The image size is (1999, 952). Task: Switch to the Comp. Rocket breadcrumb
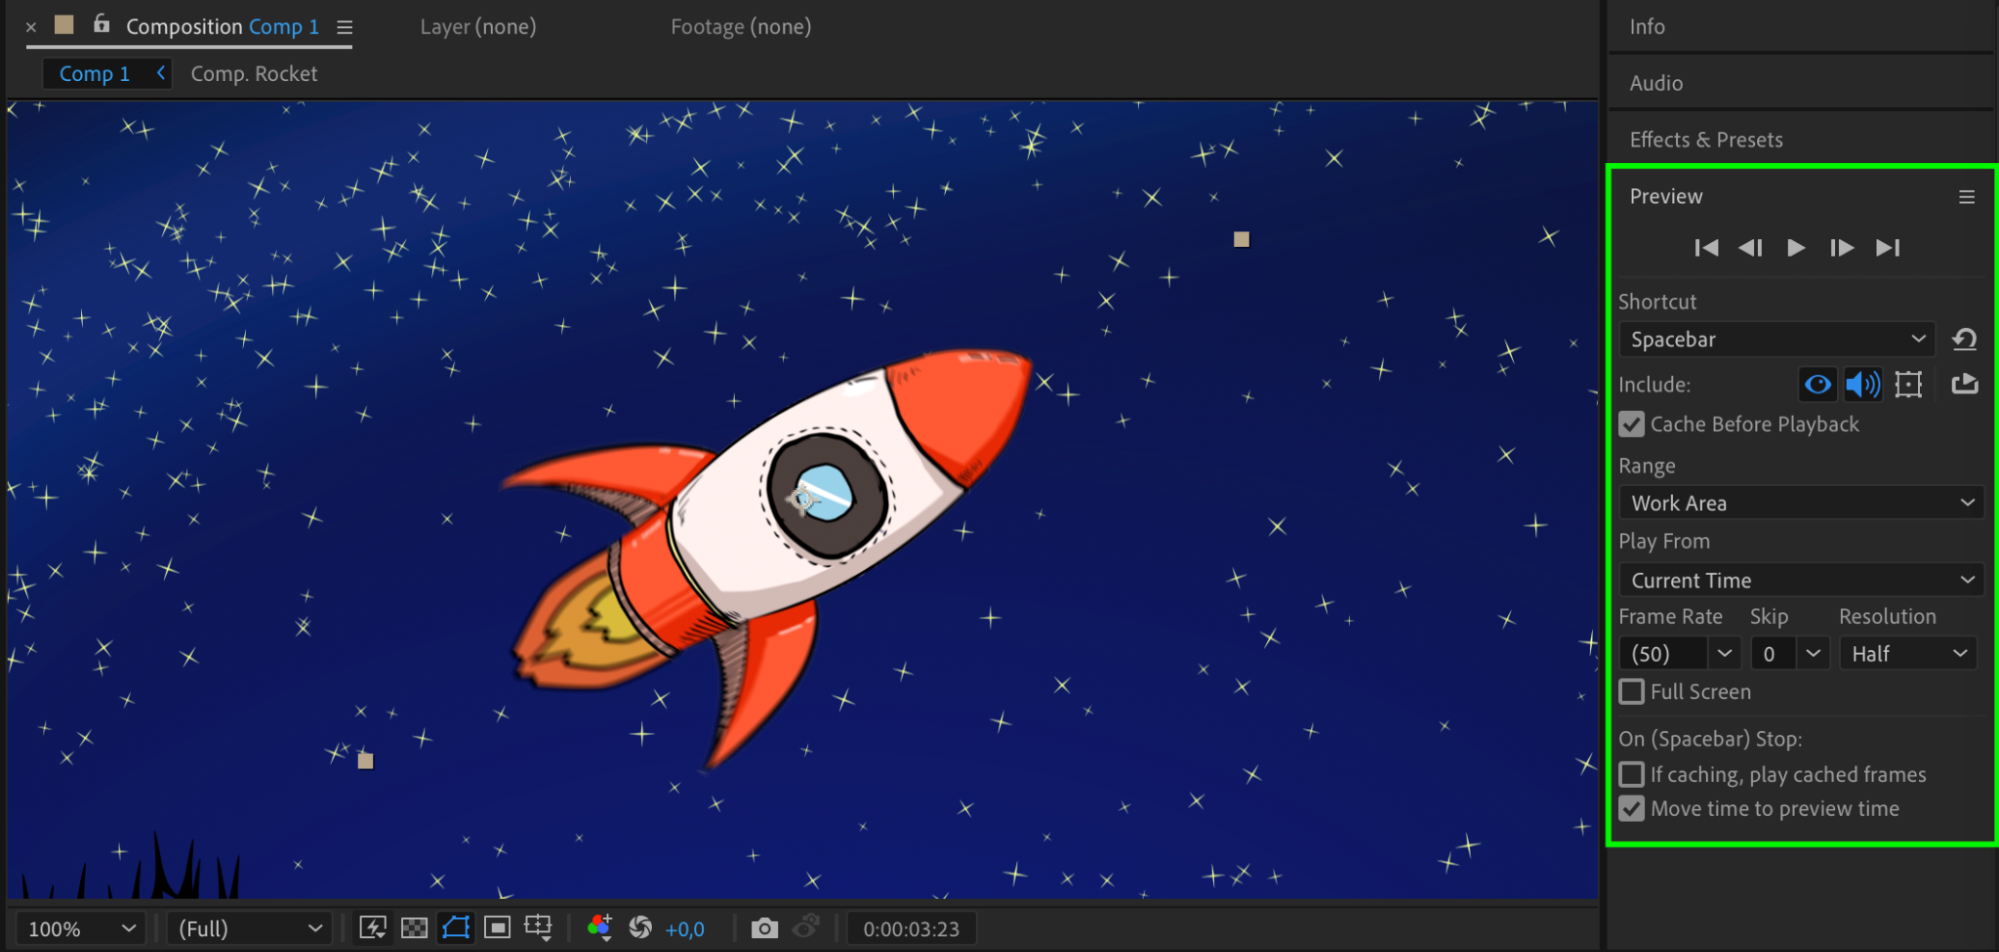254,74
